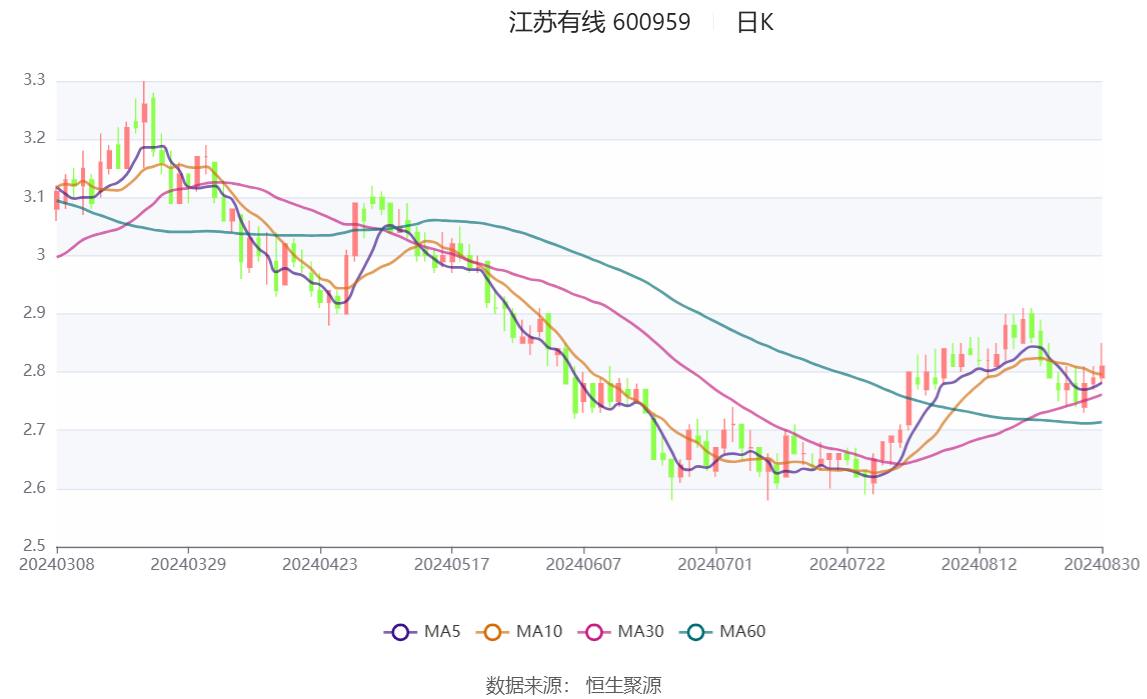Click the y-axis value 2.7

point(34,429)
